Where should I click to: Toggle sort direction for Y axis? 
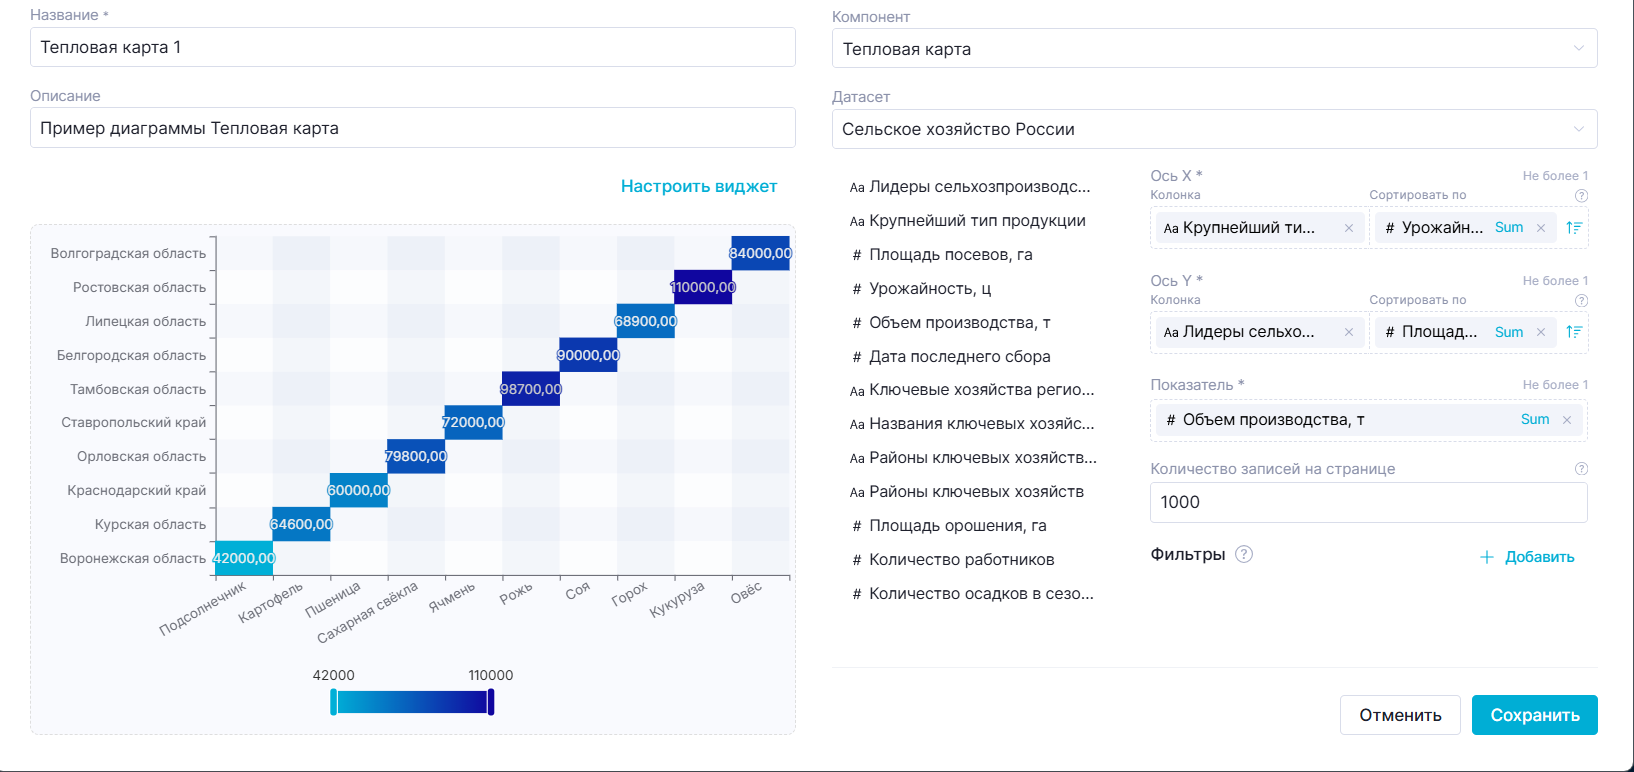point(1574,332)
